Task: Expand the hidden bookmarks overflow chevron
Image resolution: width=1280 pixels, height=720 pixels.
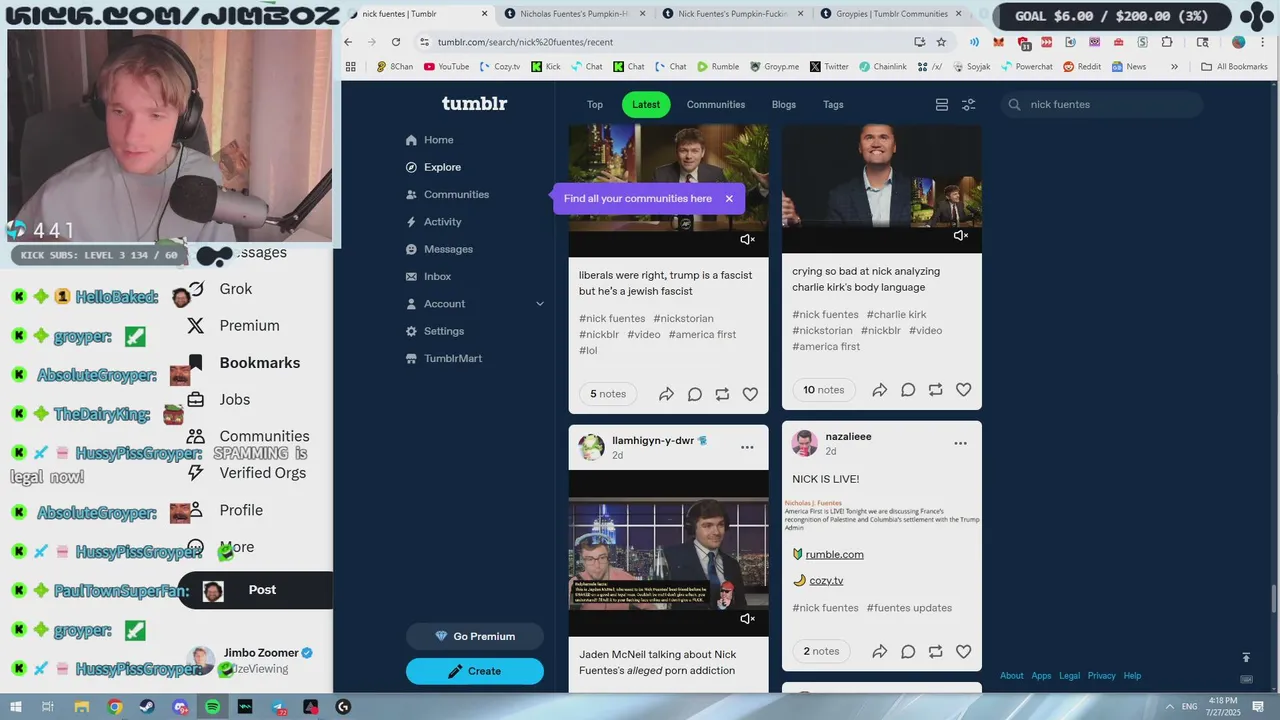Action: 1174,67
